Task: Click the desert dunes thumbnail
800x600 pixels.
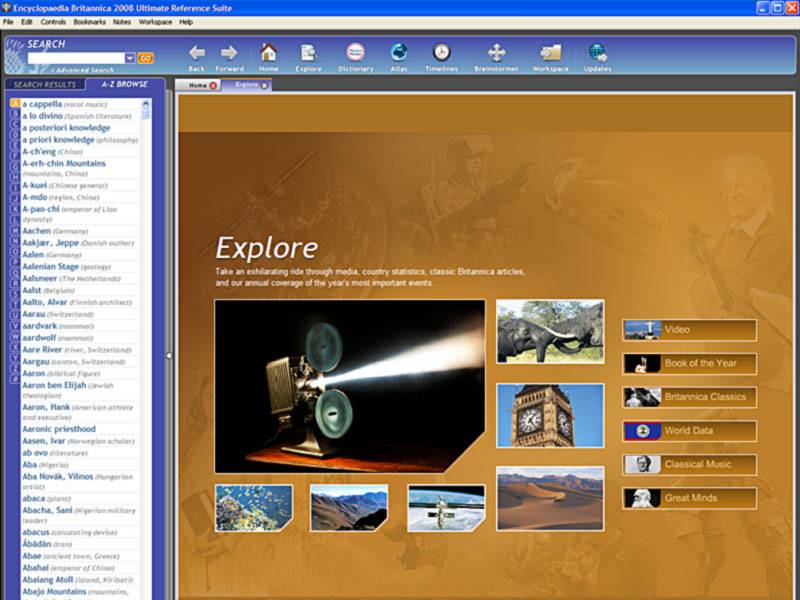Action: pos(550,499)
